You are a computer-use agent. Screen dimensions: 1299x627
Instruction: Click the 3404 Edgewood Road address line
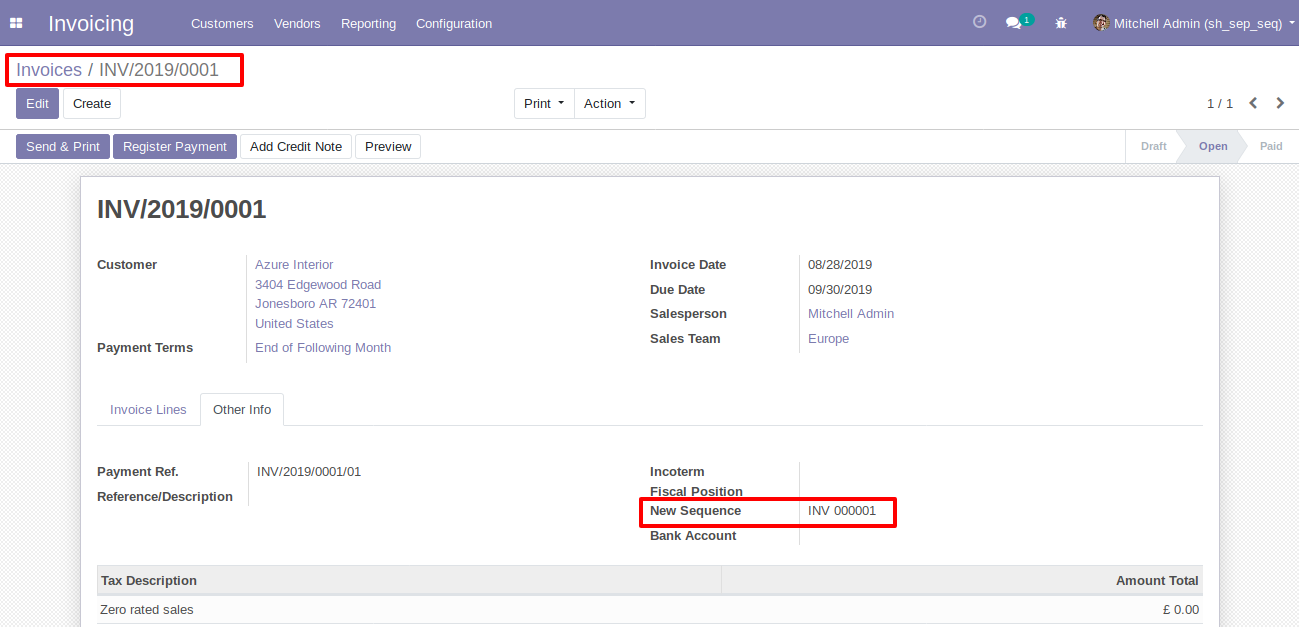[x=318, y=285]
